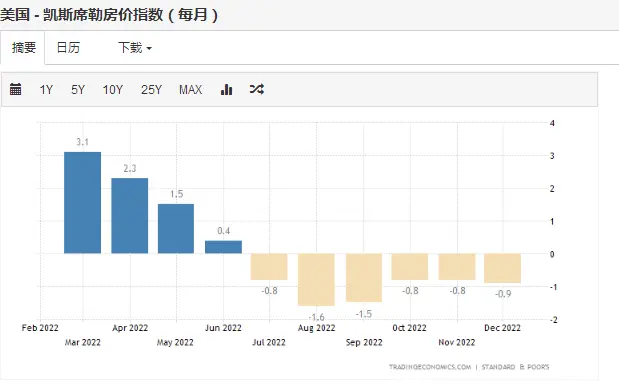Click the May 2022 axis label
Image resolution: width=619 pixels, height=385 pixels.
click(x=175, y=342)
